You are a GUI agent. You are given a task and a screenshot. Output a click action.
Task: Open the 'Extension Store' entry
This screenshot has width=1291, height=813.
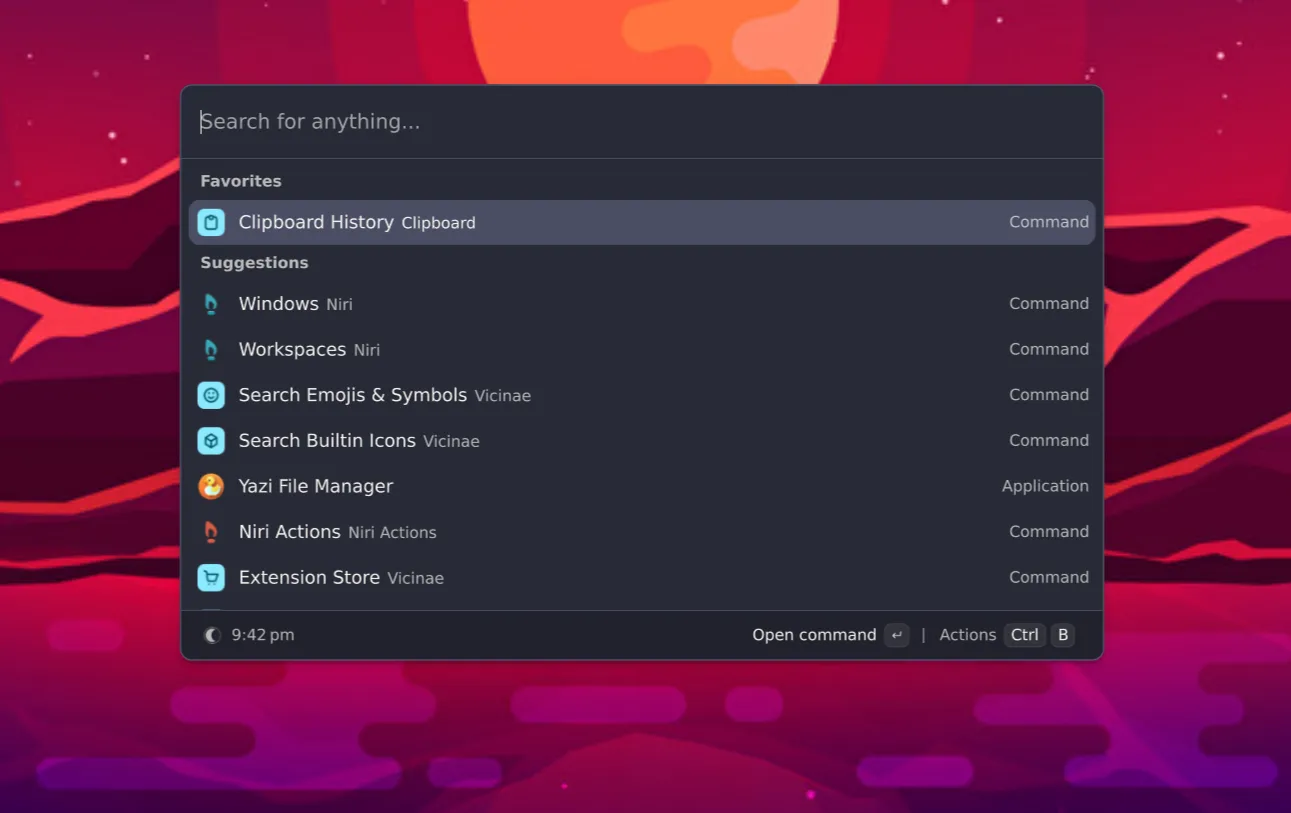pos(642,578)
